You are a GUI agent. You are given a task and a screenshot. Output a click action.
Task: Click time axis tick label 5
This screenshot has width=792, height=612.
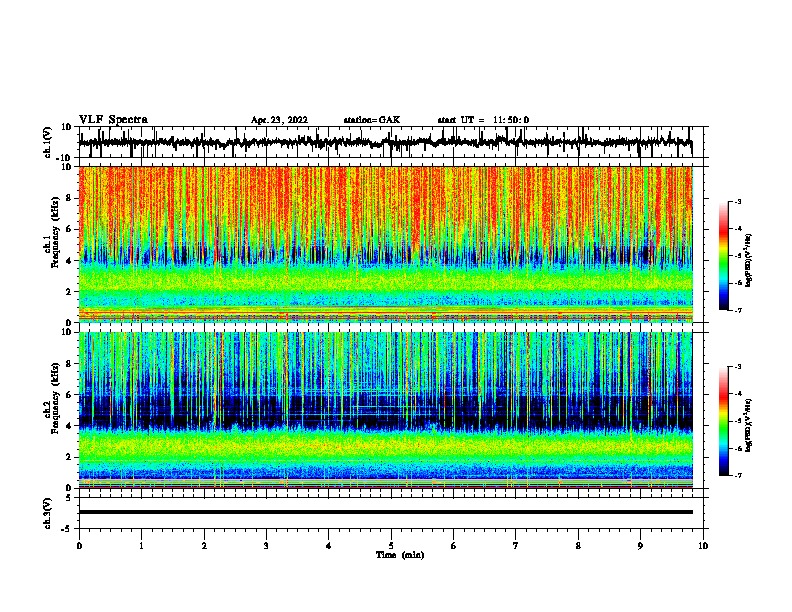pyautogui.click(x=391, y=545)
